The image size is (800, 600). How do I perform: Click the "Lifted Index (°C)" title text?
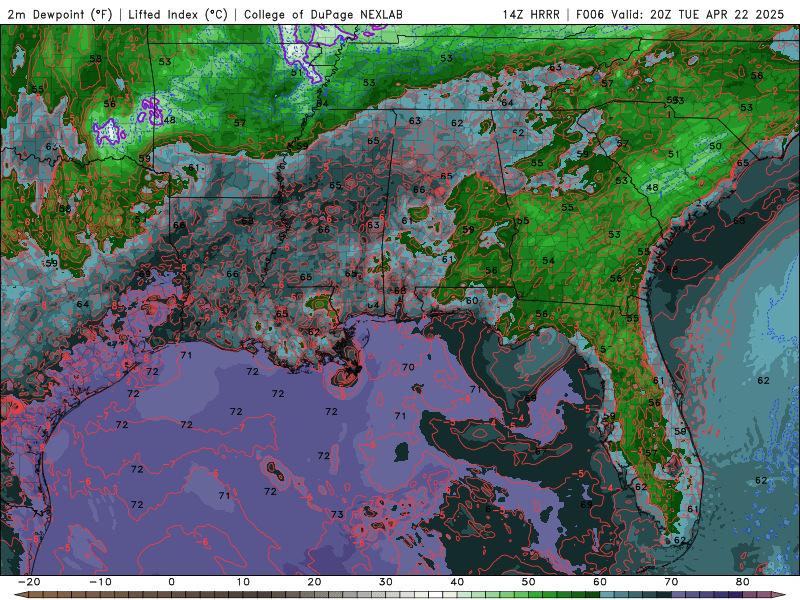click(x=178, y=14)
